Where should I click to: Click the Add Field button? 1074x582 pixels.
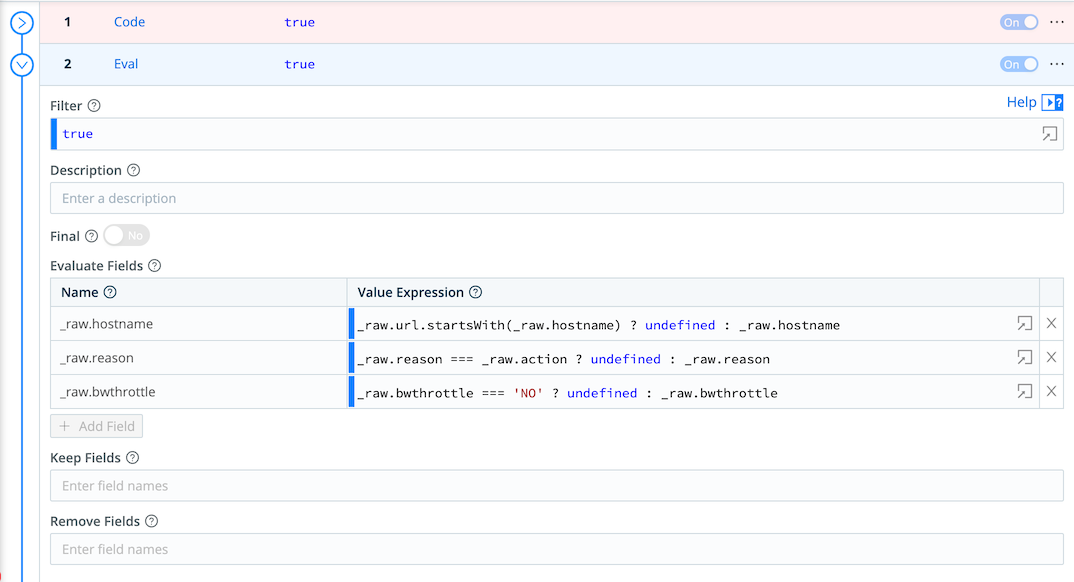pyautogui.click(x=97, y=426)
